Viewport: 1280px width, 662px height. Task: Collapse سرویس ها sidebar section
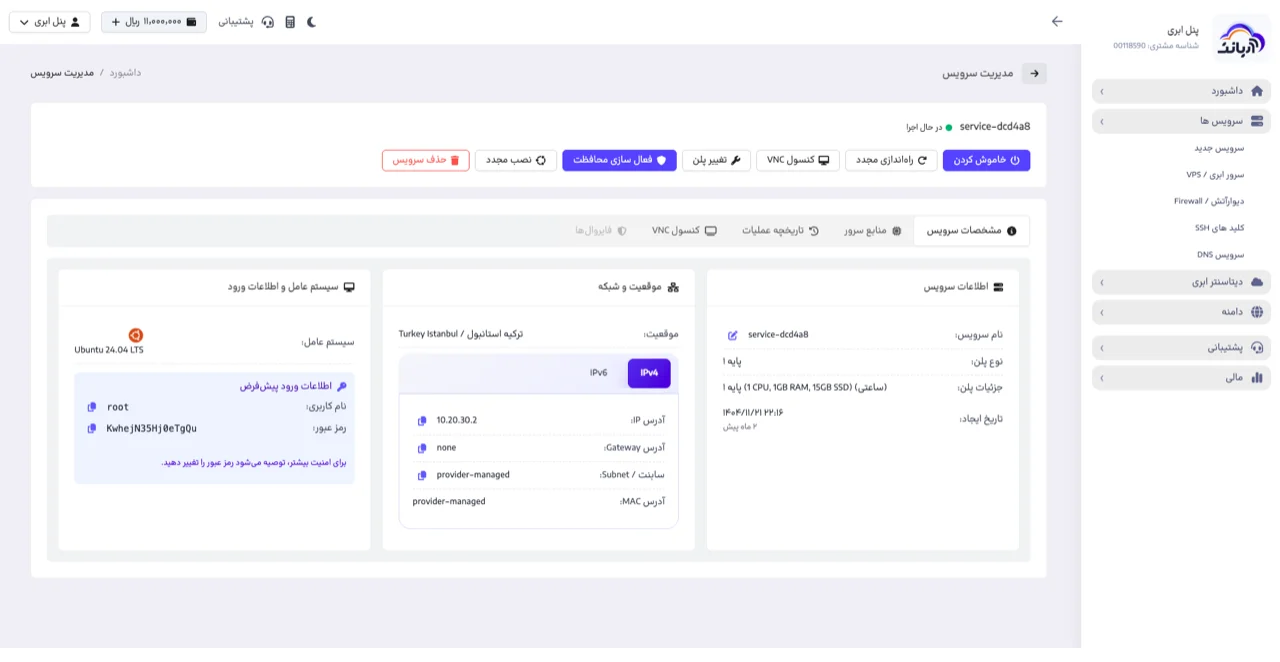coord(1181,121)
